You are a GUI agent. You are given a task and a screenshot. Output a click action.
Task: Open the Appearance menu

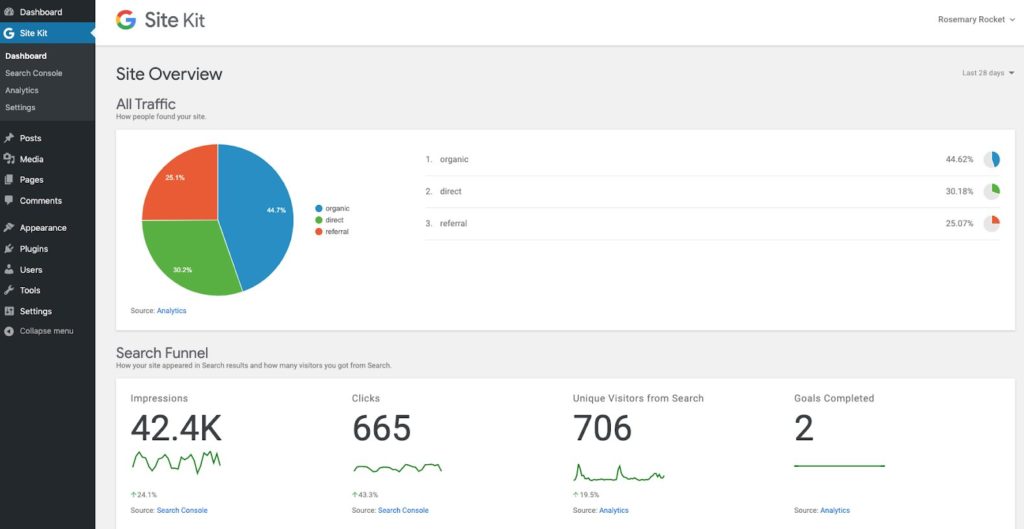click(x=48, y=228)
